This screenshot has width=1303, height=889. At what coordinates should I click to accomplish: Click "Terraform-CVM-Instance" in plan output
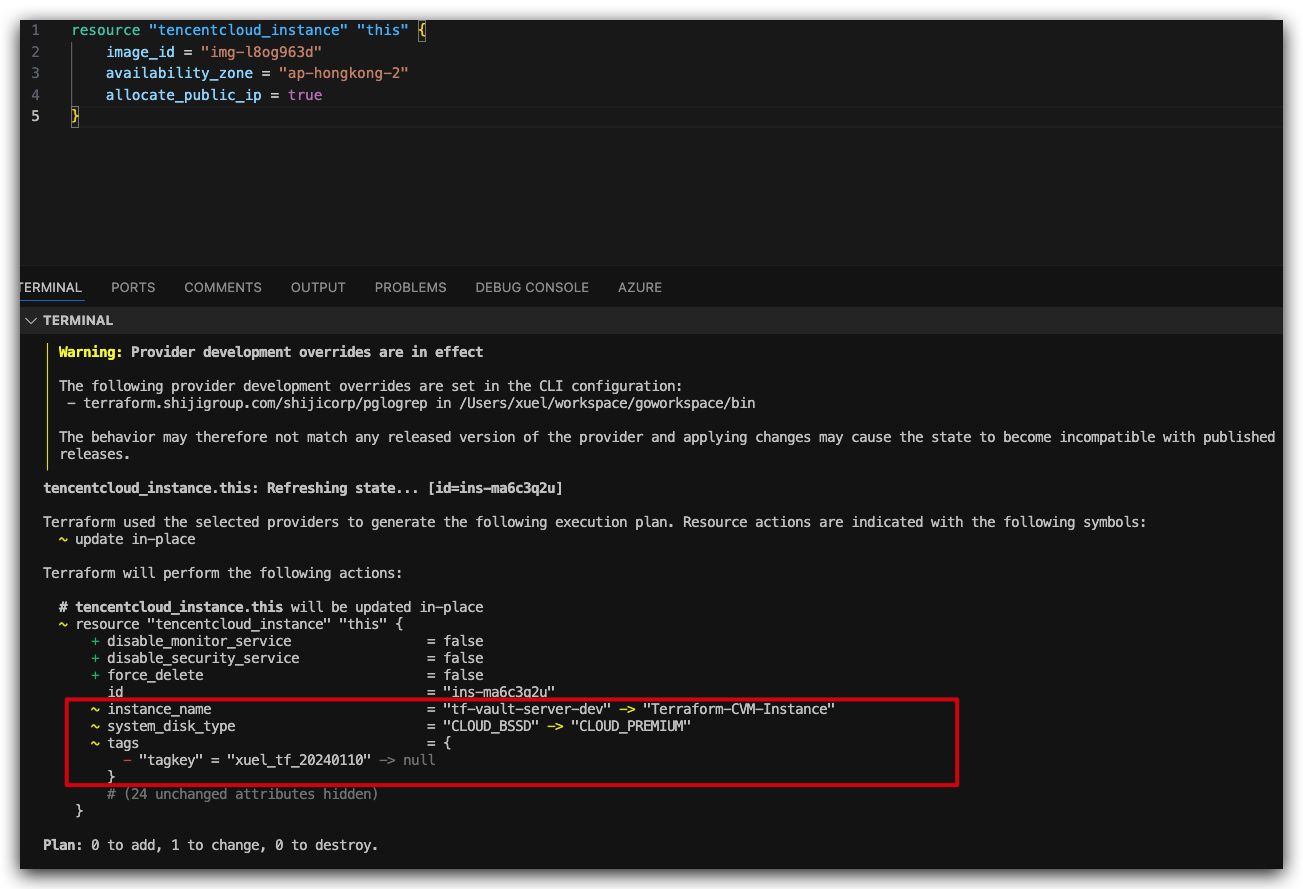738,709
